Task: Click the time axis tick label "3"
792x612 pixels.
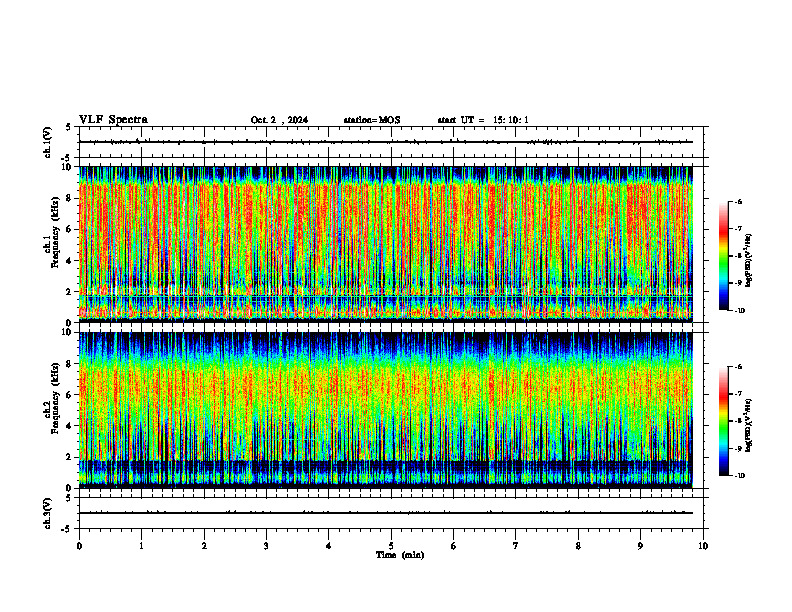Action: click(266, 546)
